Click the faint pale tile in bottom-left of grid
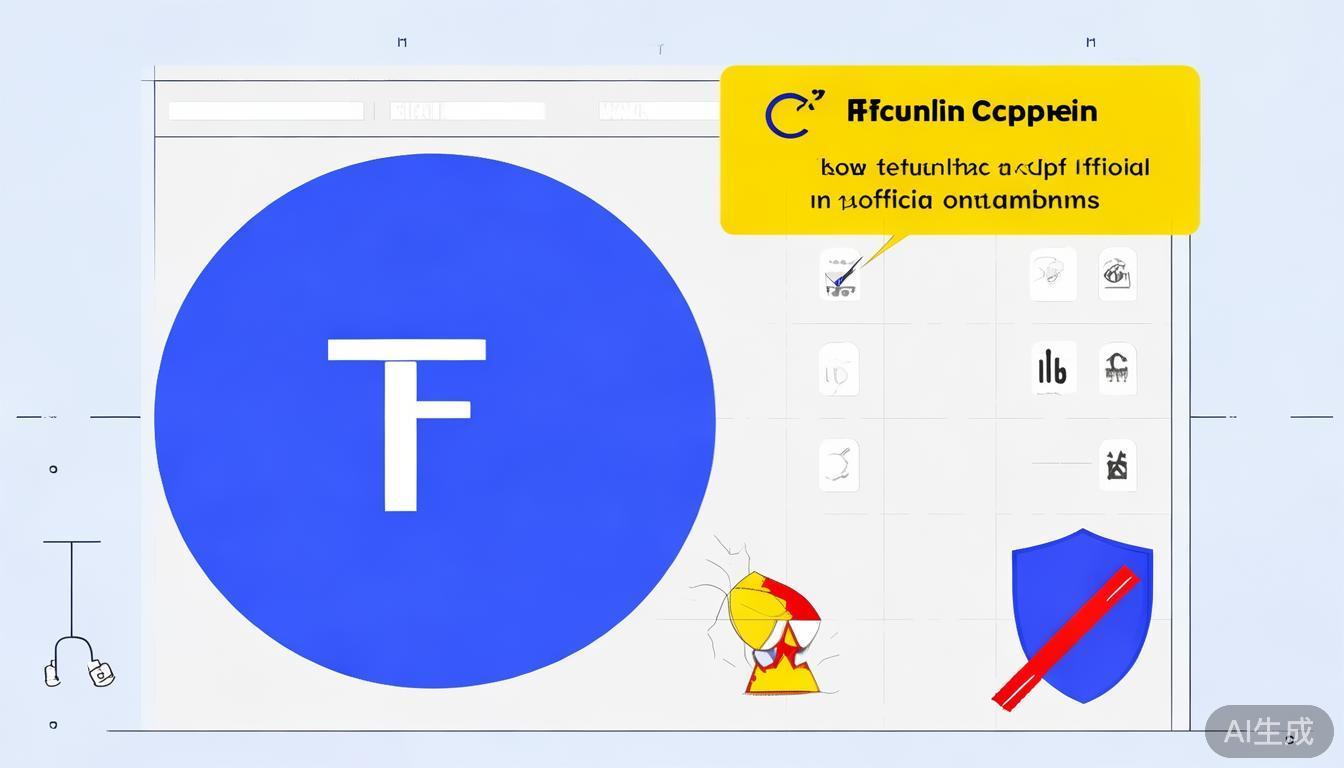The width and height of the screenshot is (1344, 768). pos(839,465)
